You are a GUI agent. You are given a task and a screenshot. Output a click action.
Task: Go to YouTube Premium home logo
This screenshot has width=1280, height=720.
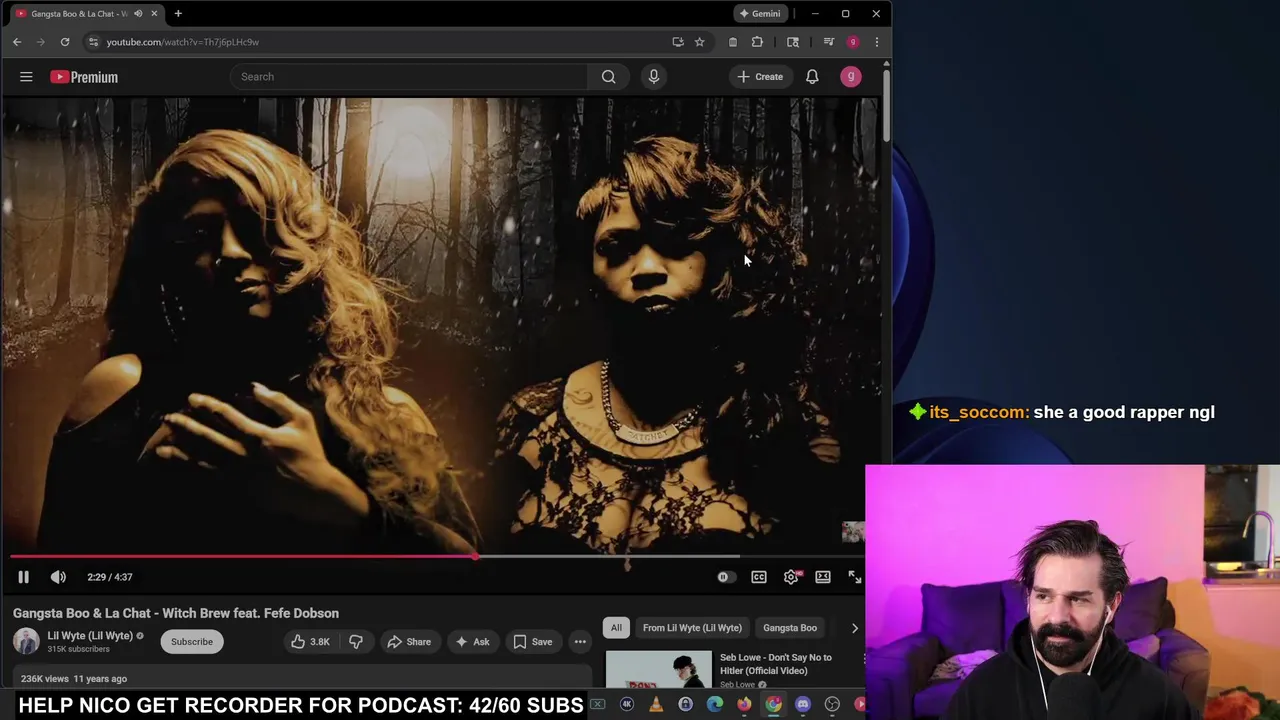pyautogui.click(x=84, y=77)
